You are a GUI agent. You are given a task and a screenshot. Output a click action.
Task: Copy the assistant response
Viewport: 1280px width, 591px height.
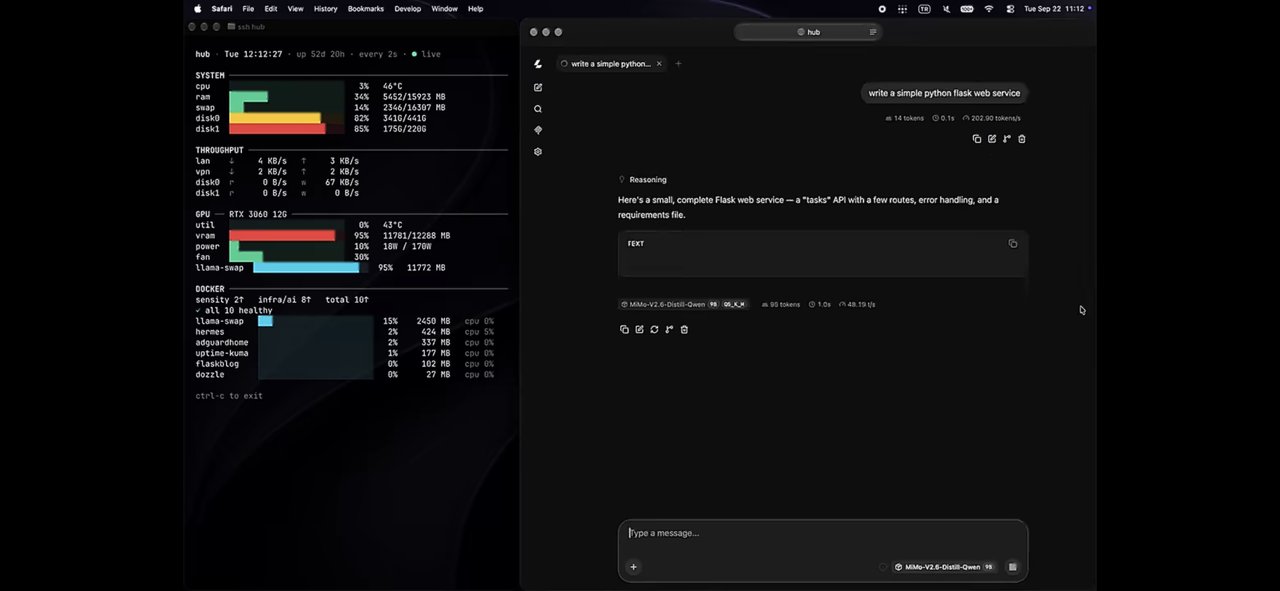(x=624, y=329)
